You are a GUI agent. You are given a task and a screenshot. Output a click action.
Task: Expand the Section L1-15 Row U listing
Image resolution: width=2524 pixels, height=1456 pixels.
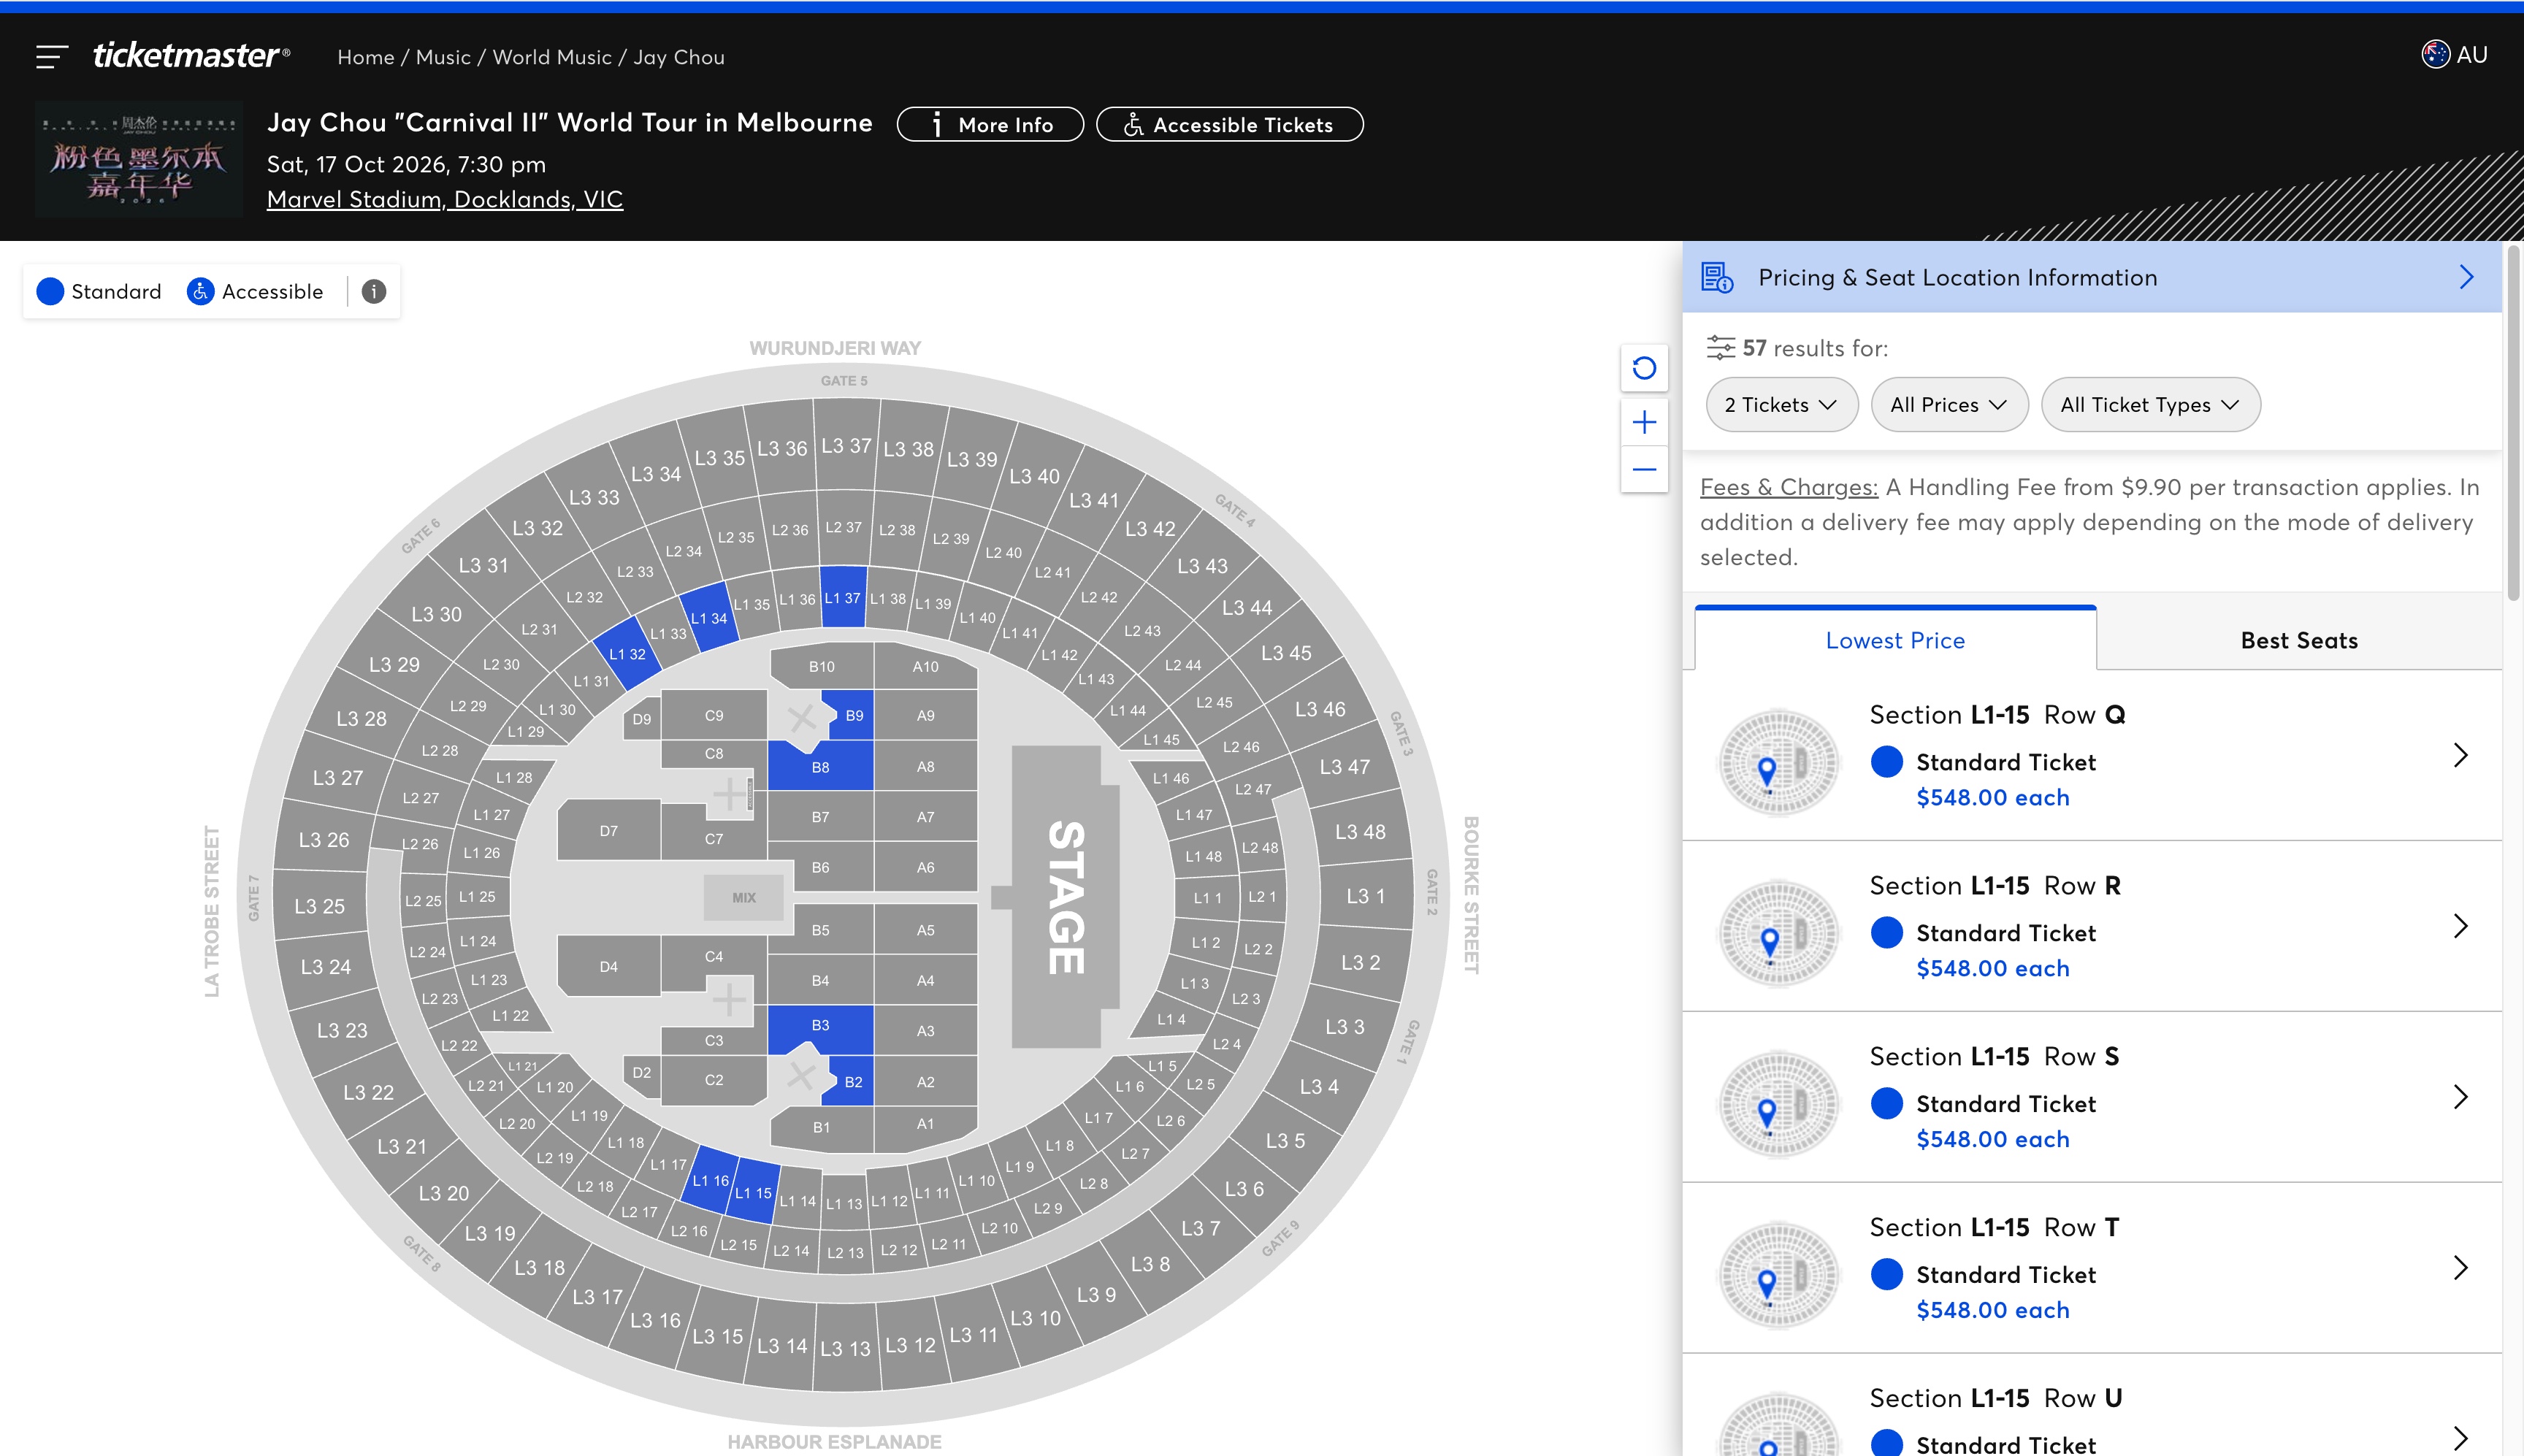coord(2461,1438)
